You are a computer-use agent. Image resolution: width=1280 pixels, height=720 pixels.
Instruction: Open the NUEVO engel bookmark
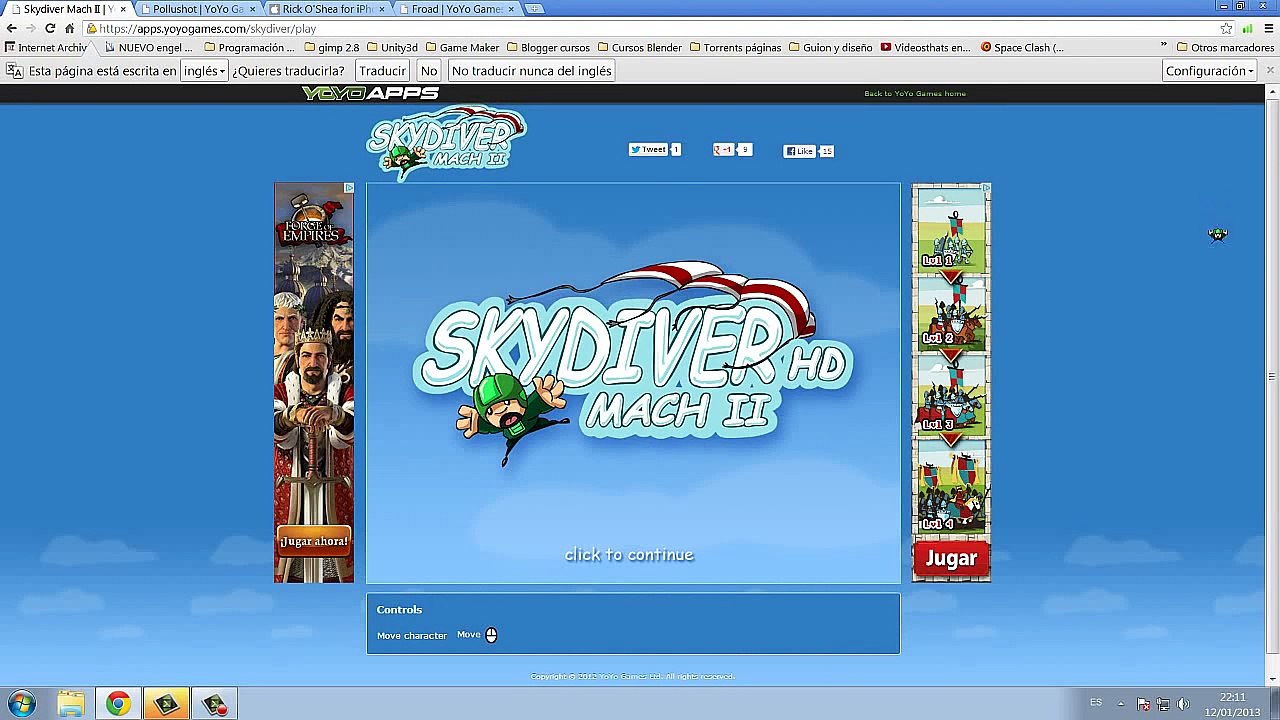(148, 47)
